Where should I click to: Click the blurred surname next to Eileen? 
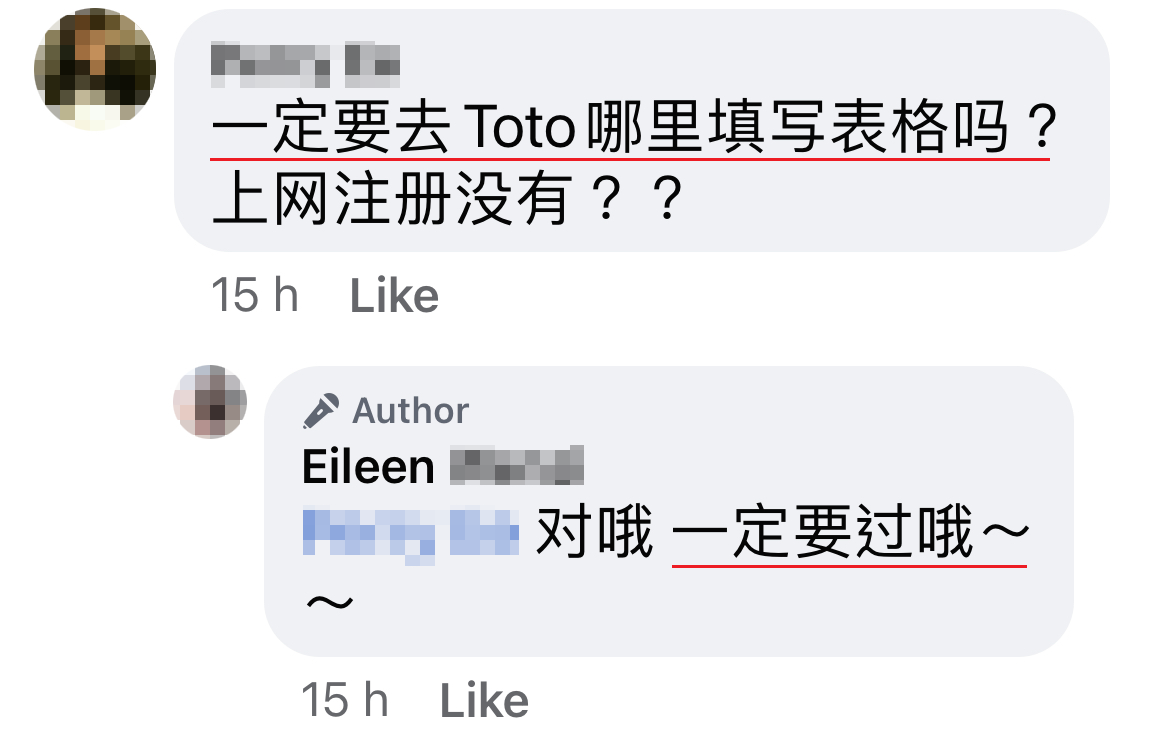[x=516, y=466]
